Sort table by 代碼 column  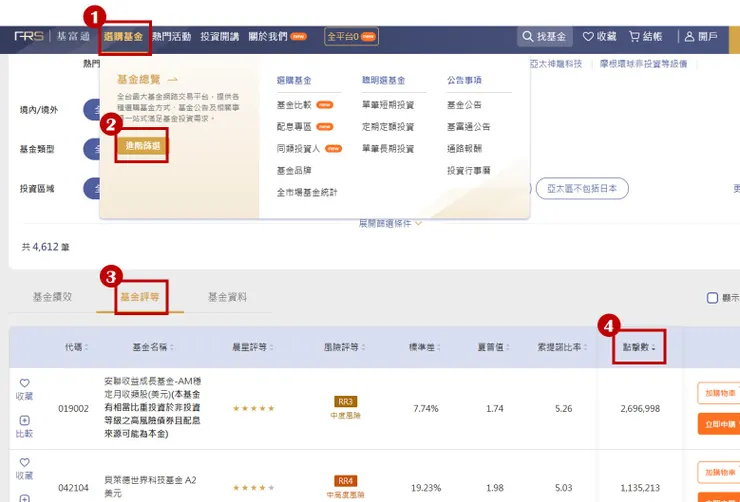[x=76, y=347]
